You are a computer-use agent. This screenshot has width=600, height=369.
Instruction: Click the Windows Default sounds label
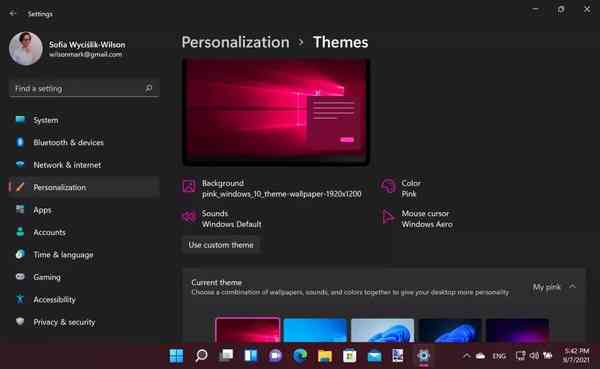pyautogui.click(x=232, y=224)
